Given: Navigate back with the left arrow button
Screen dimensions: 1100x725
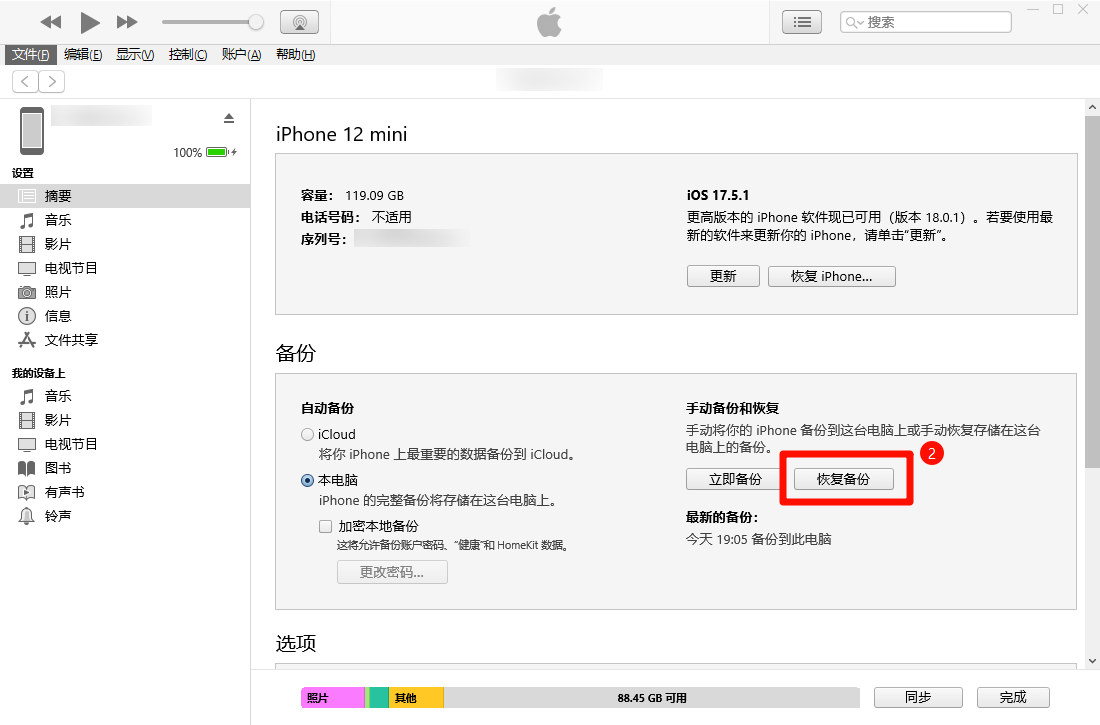Looking at the screenshot, I should [25, 82].
